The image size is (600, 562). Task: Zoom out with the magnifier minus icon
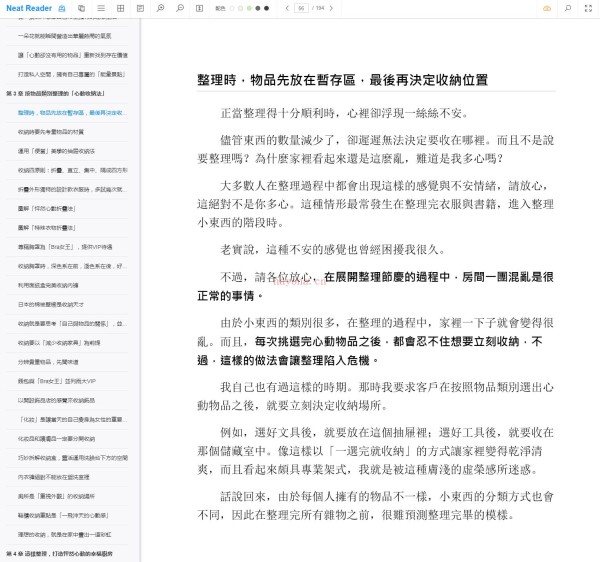[180, 8]
